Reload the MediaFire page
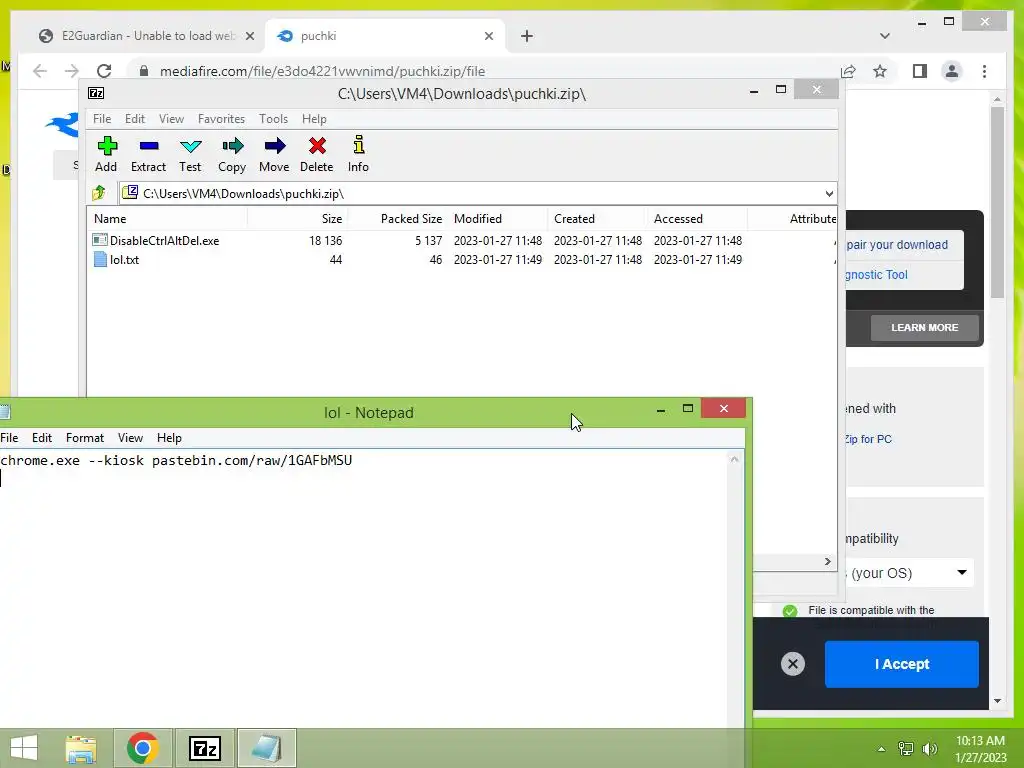This screenshot has height=768, width=1024. pyautogui.click(x=104, y=71)
